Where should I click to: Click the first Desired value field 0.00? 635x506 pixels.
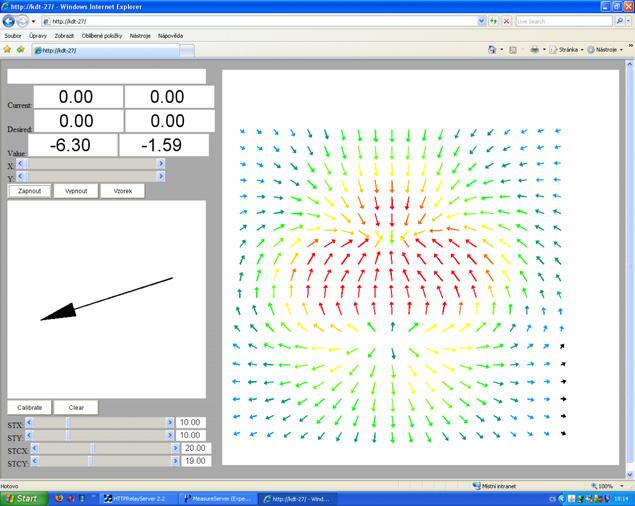click(78, 121)
